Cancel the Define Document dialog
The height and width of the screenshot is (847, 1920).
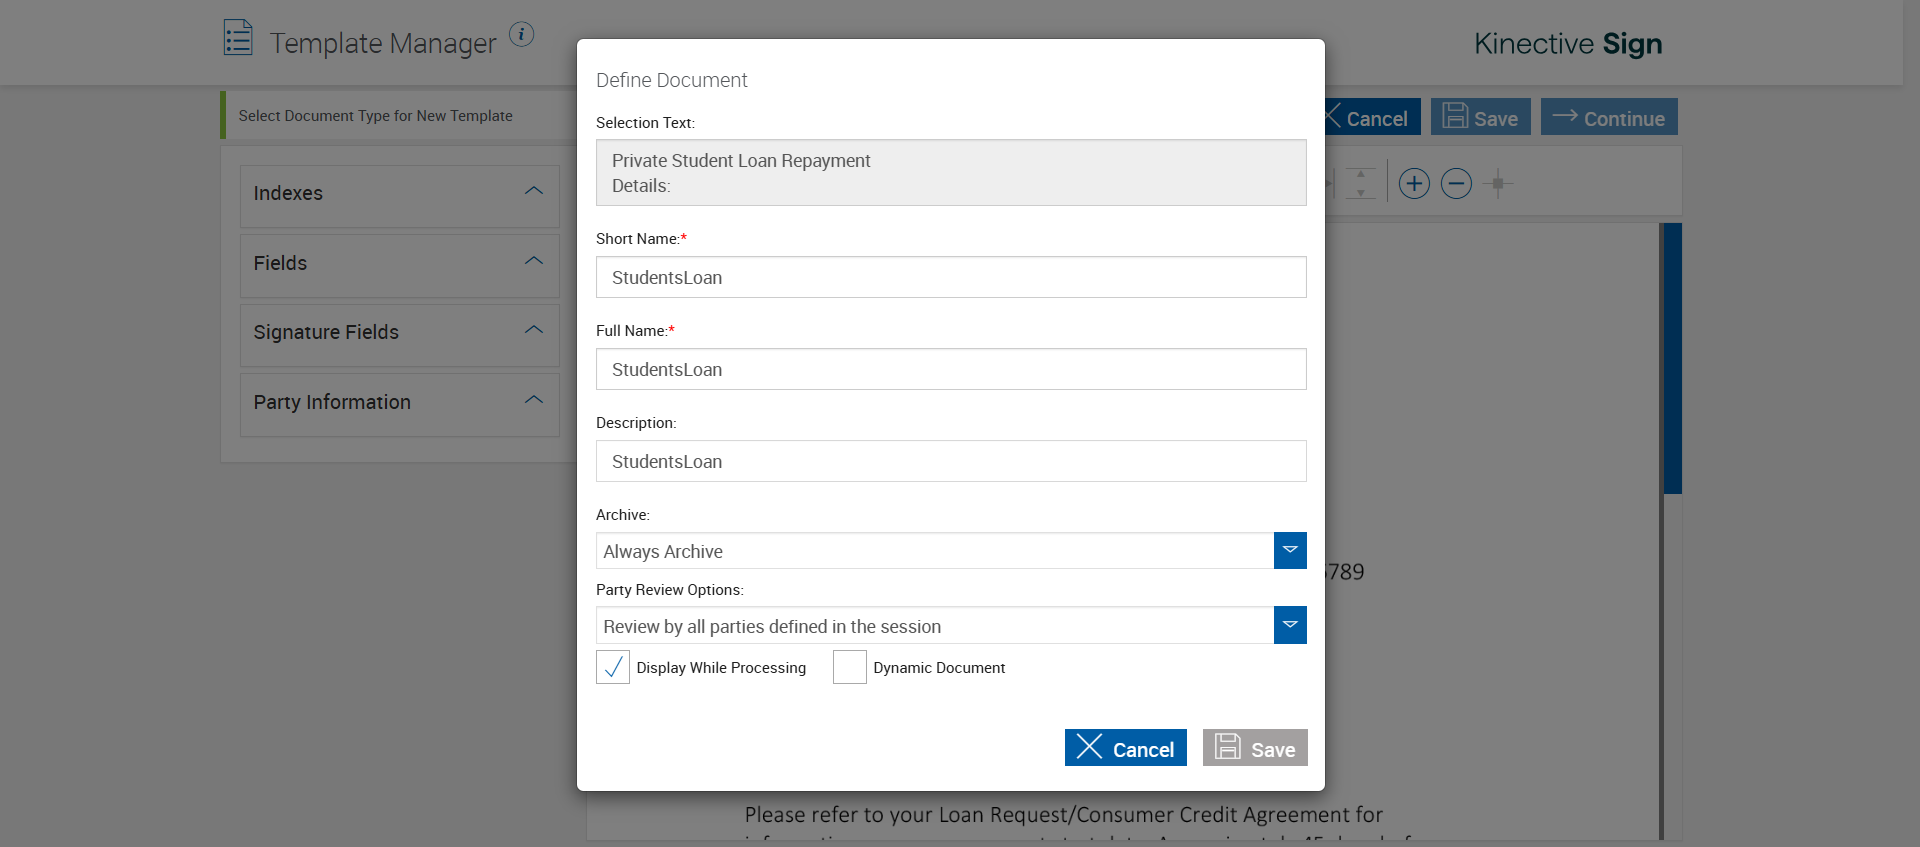pyautogui.click(x=1125, y=748)
